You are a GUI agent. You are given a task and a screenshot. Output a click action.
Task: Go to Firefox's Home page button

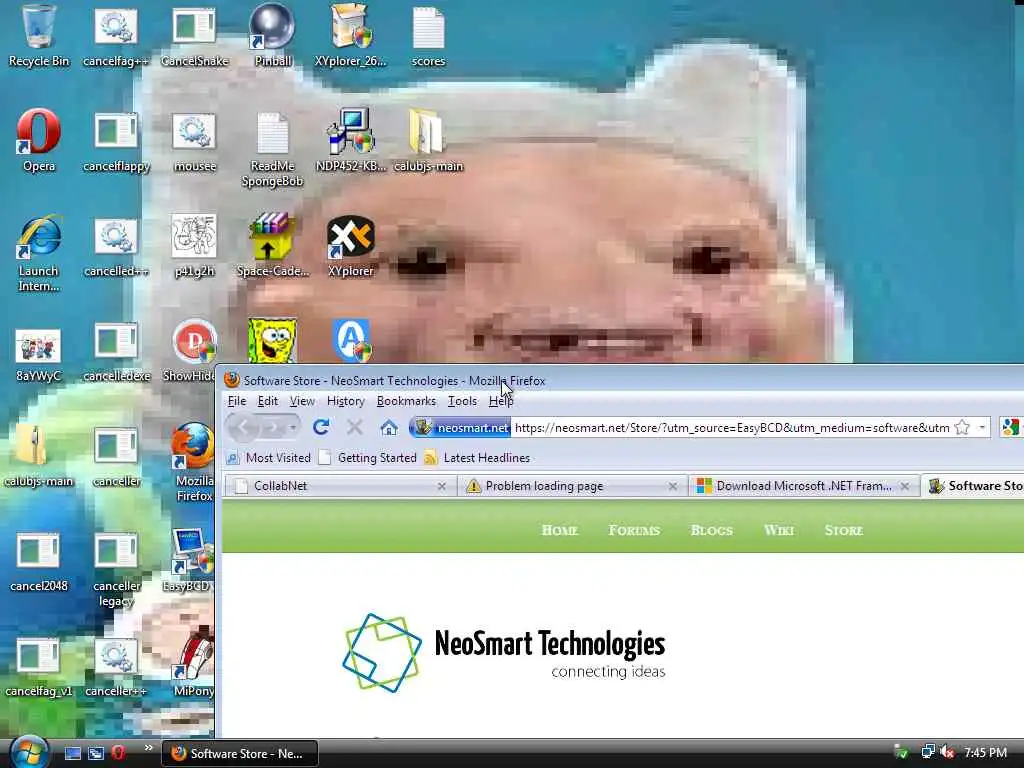389,428
